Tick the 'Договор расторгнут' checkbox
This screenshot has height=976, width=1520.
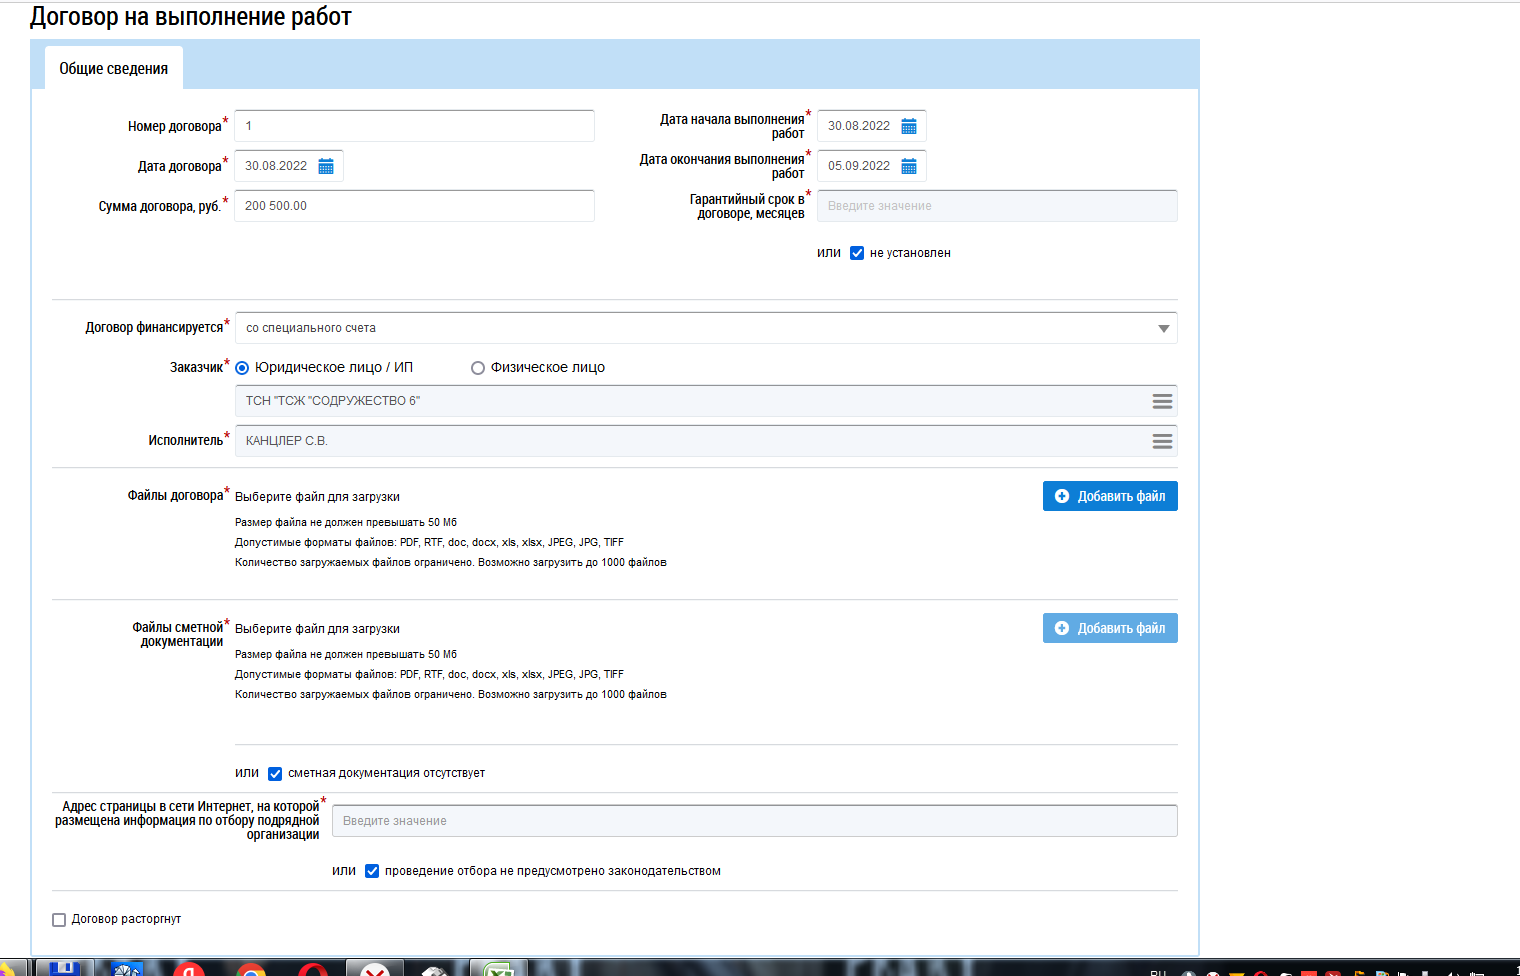[59, 920]
